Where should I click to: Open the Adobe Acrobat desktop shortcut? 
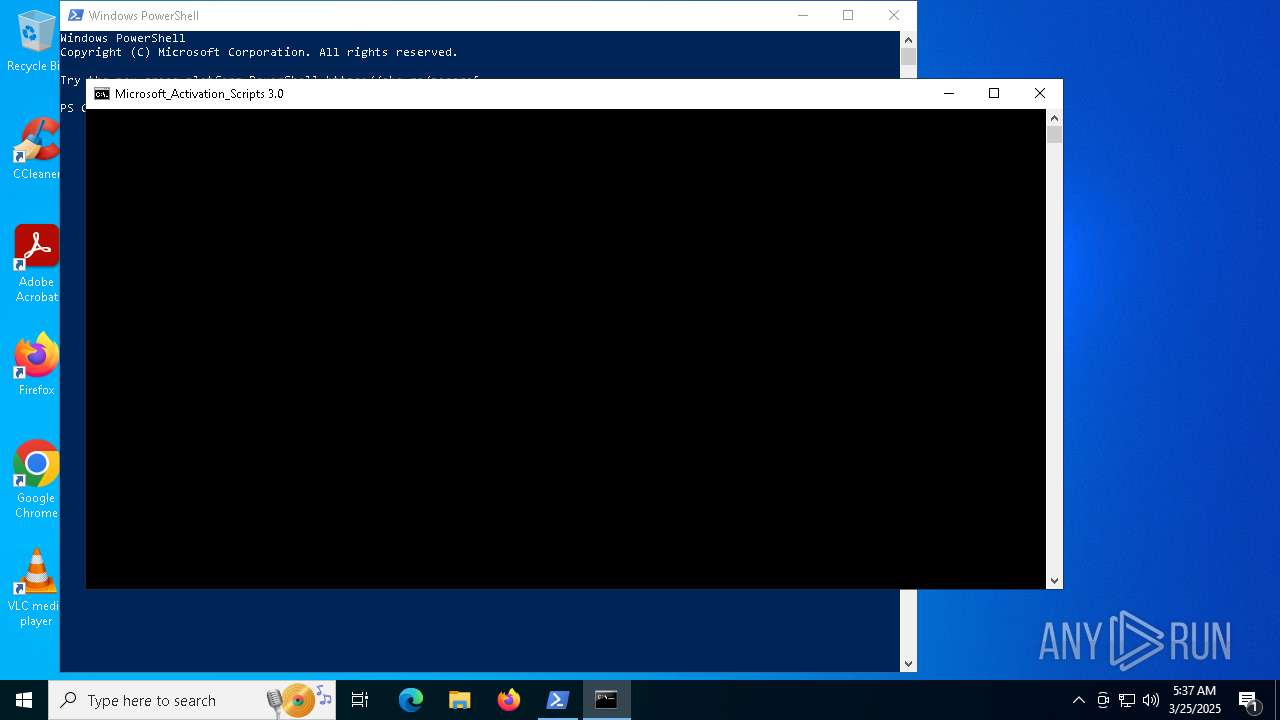click(x=36, y=264)
